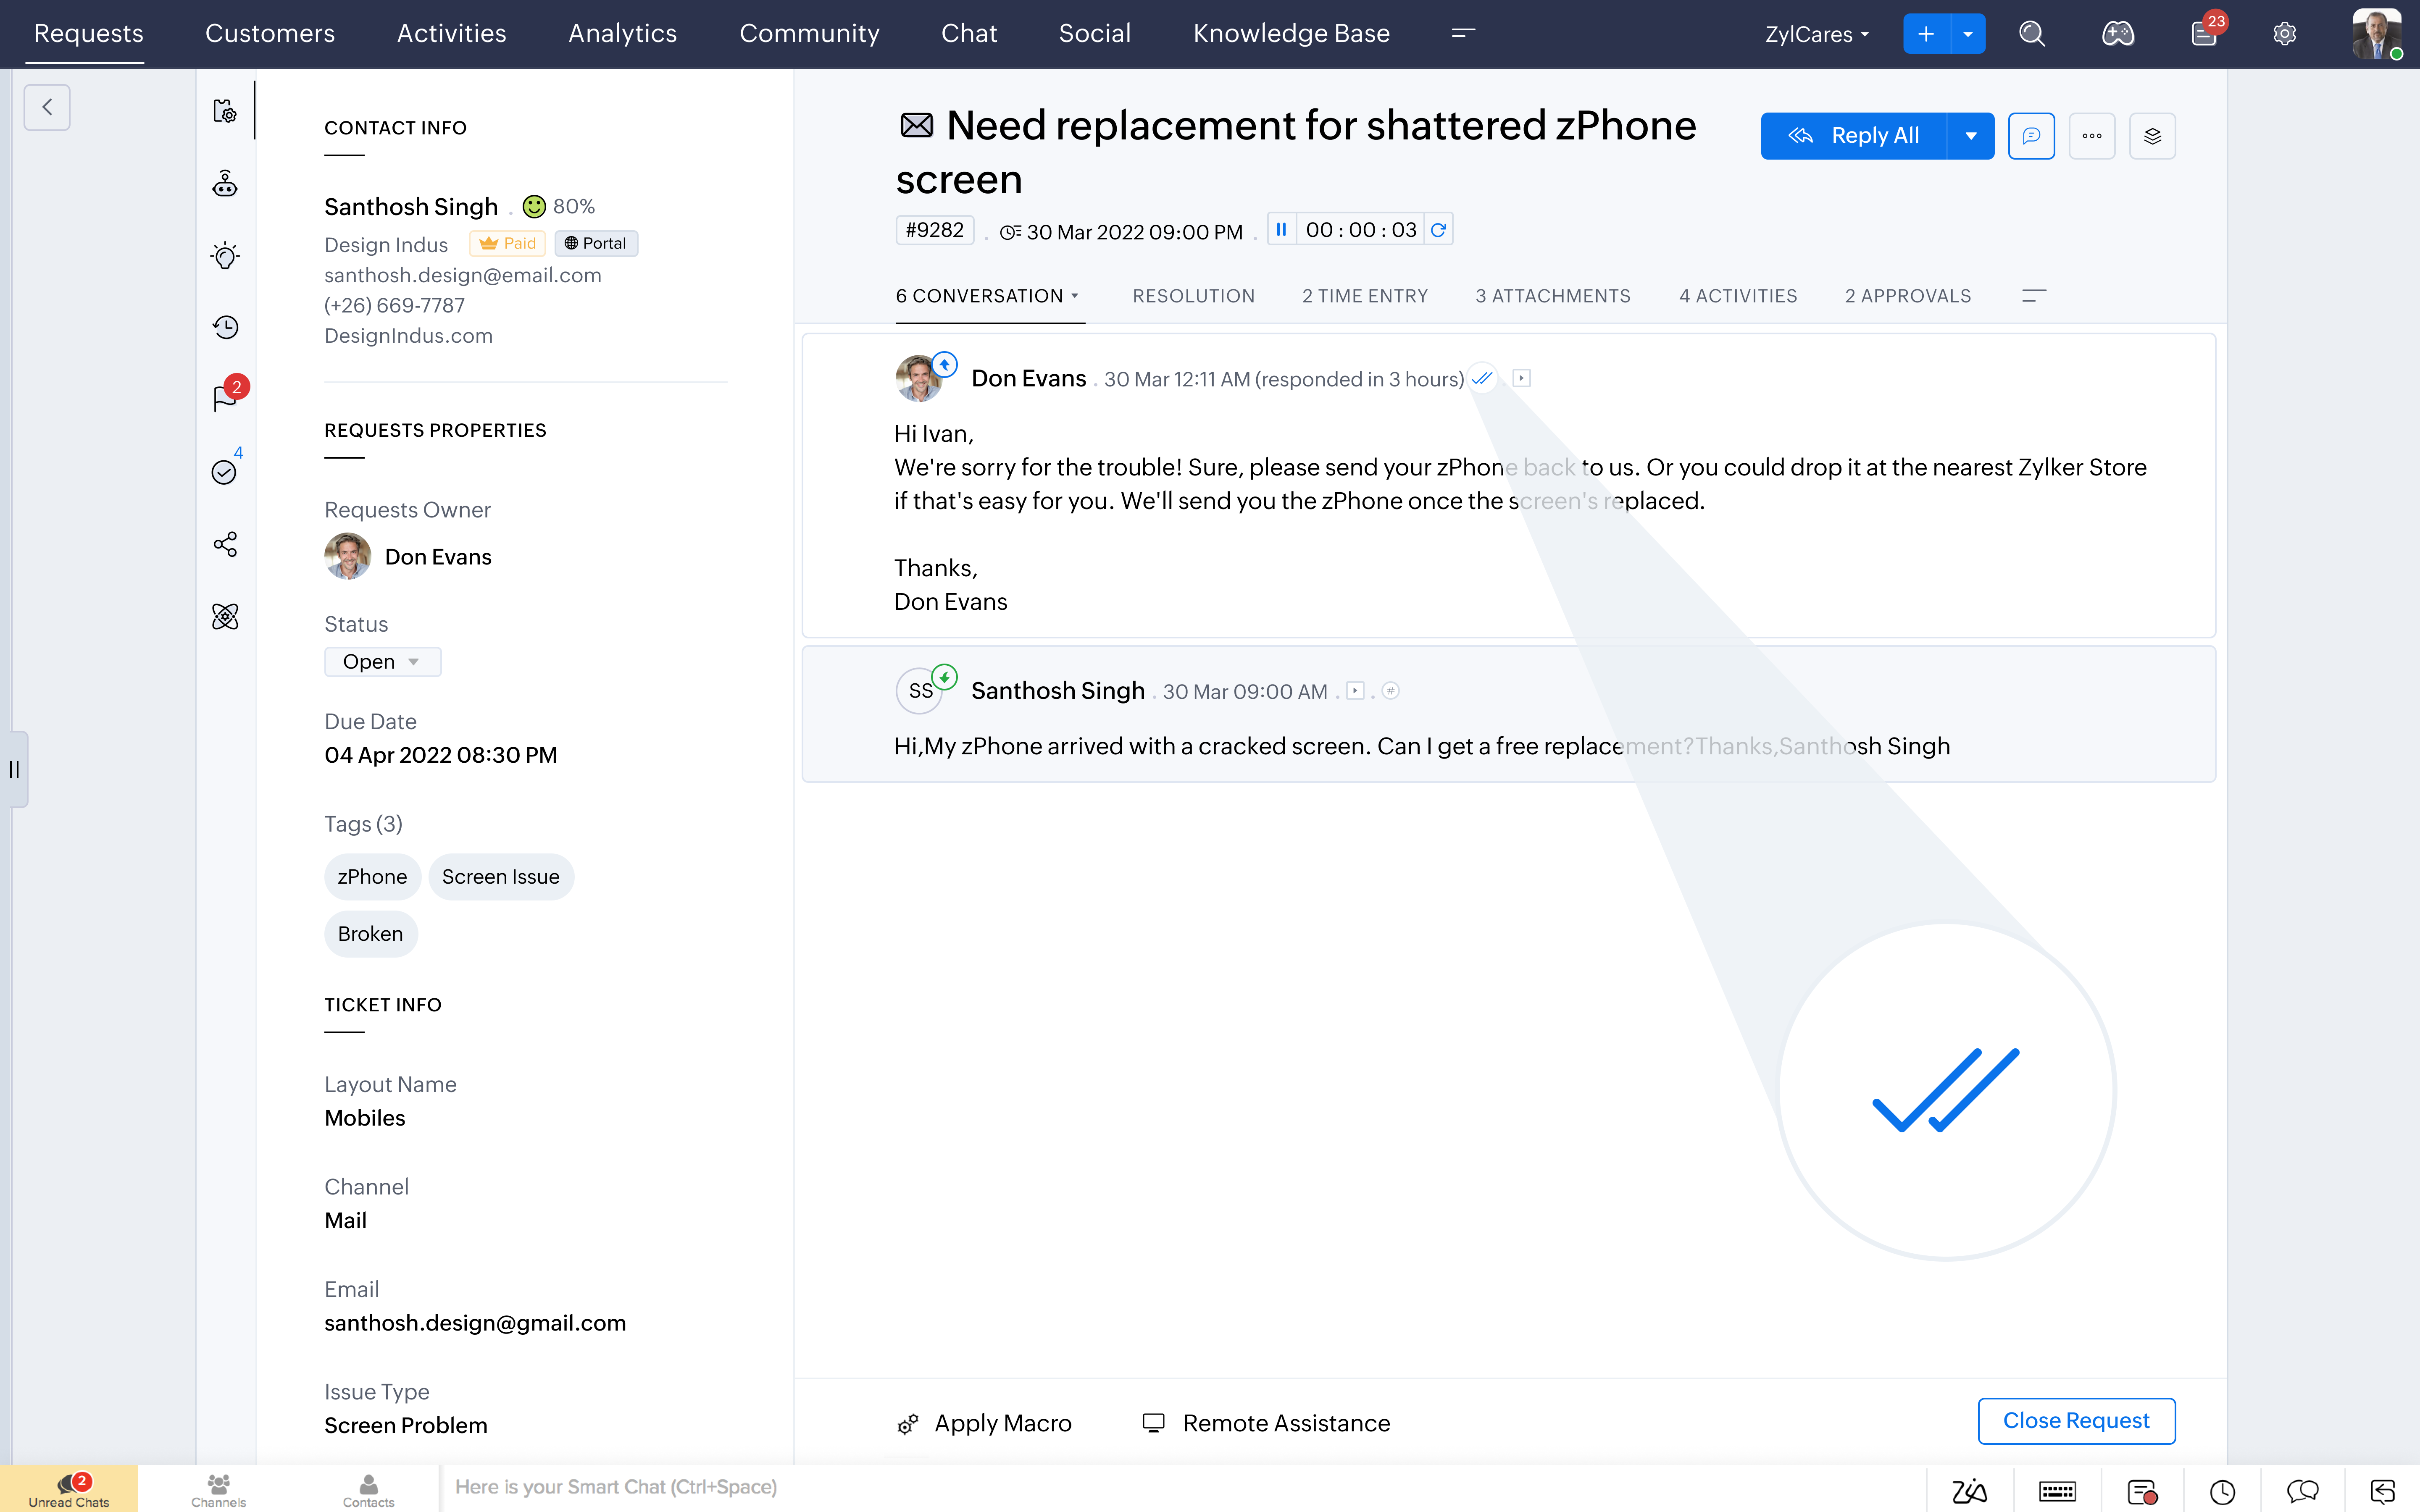Pause the ticket timer
Viewport: 2420px width, 1512px height.
[x=1281, y=230]
